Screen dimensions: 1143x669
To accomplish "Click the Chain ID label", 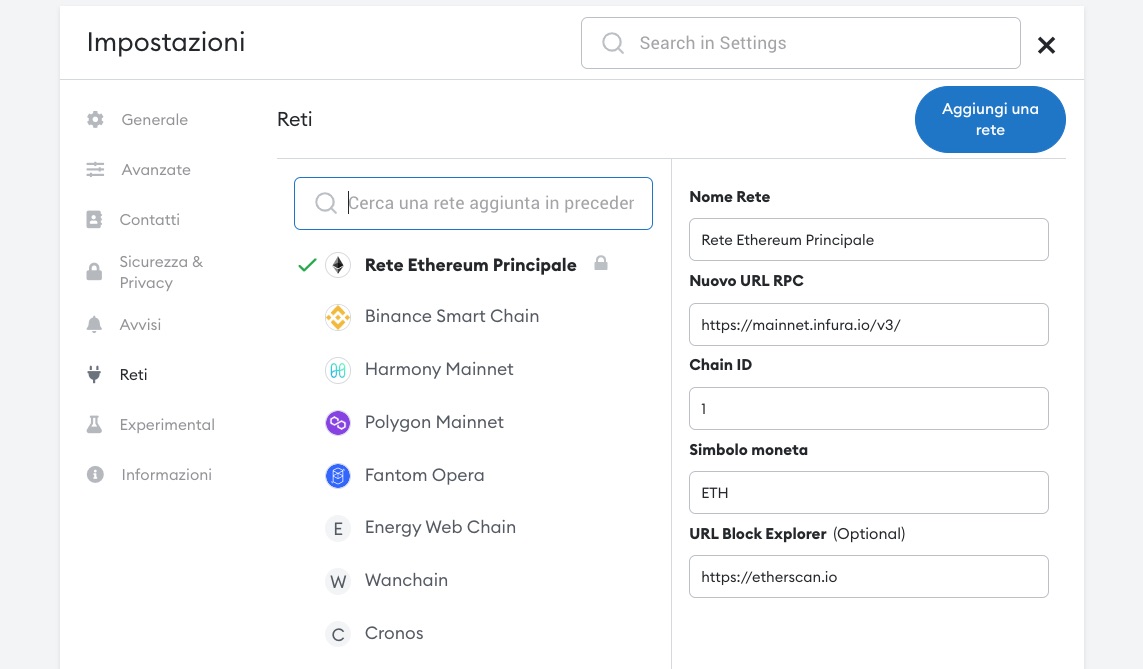I will tap(720, 365).
